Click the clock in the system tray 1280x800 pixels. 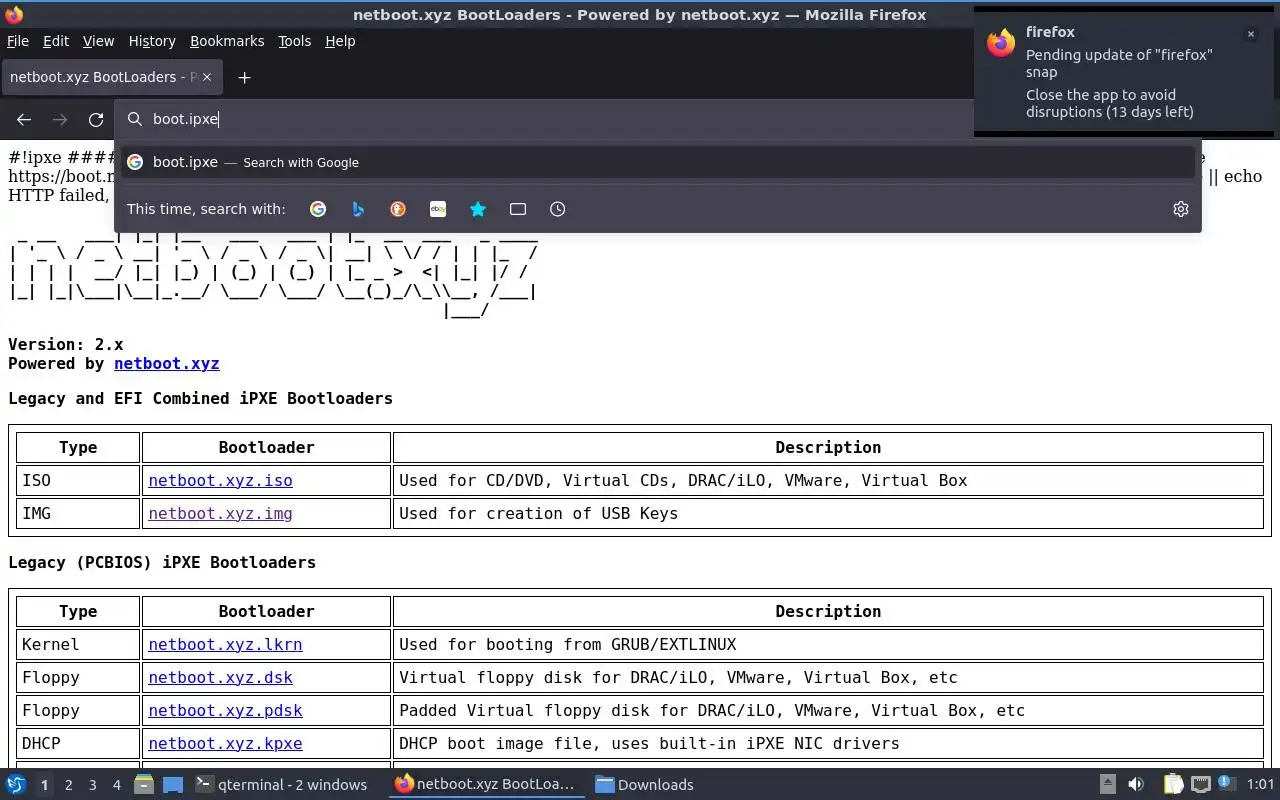(1260, 784)
